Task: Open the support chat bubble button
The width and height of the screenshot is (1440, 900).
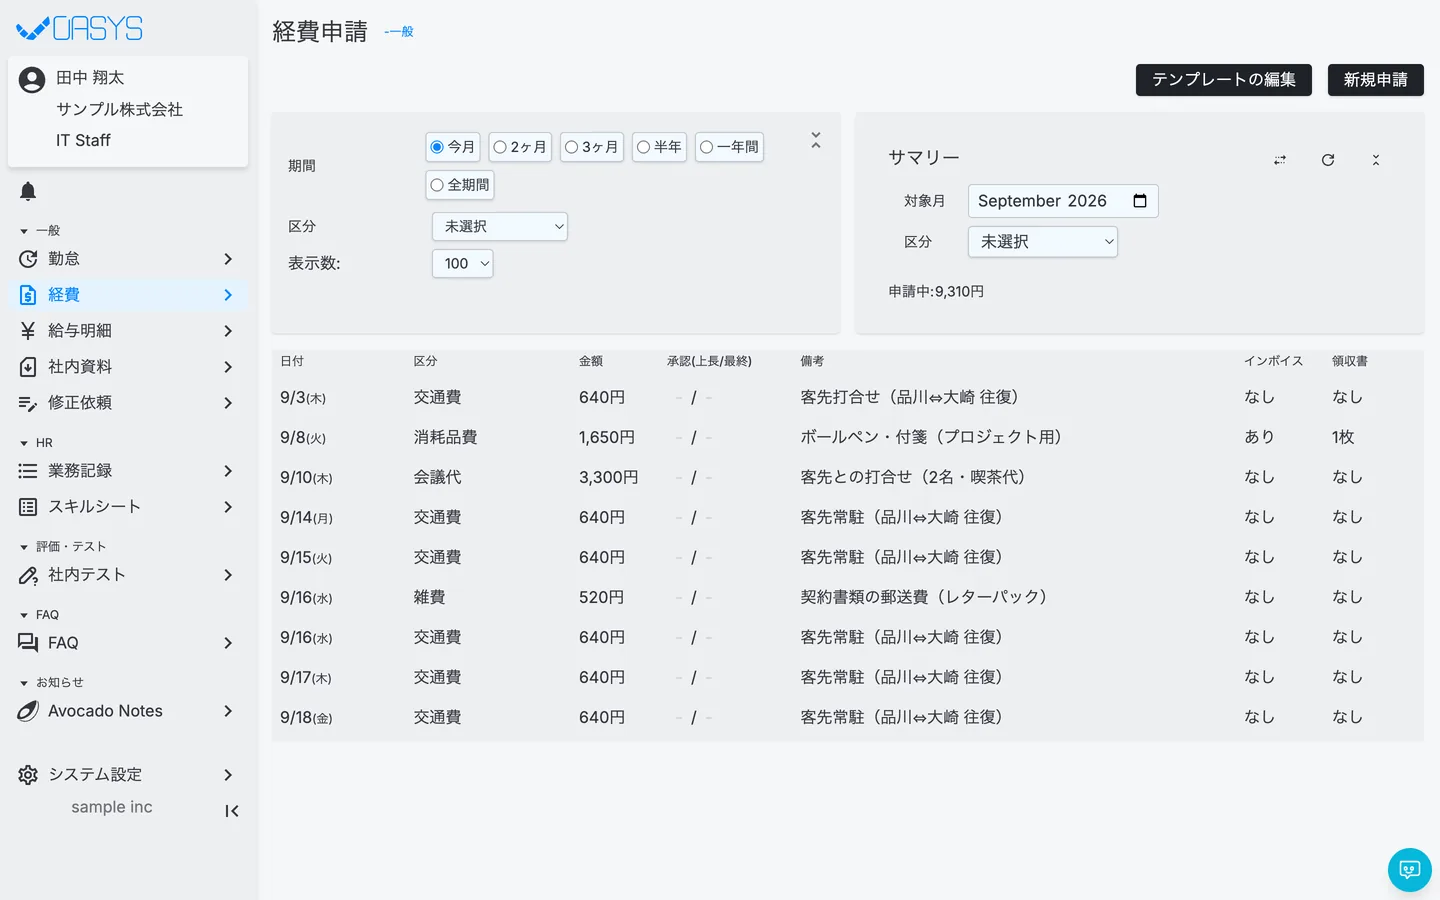Action: pos(1410,870)
